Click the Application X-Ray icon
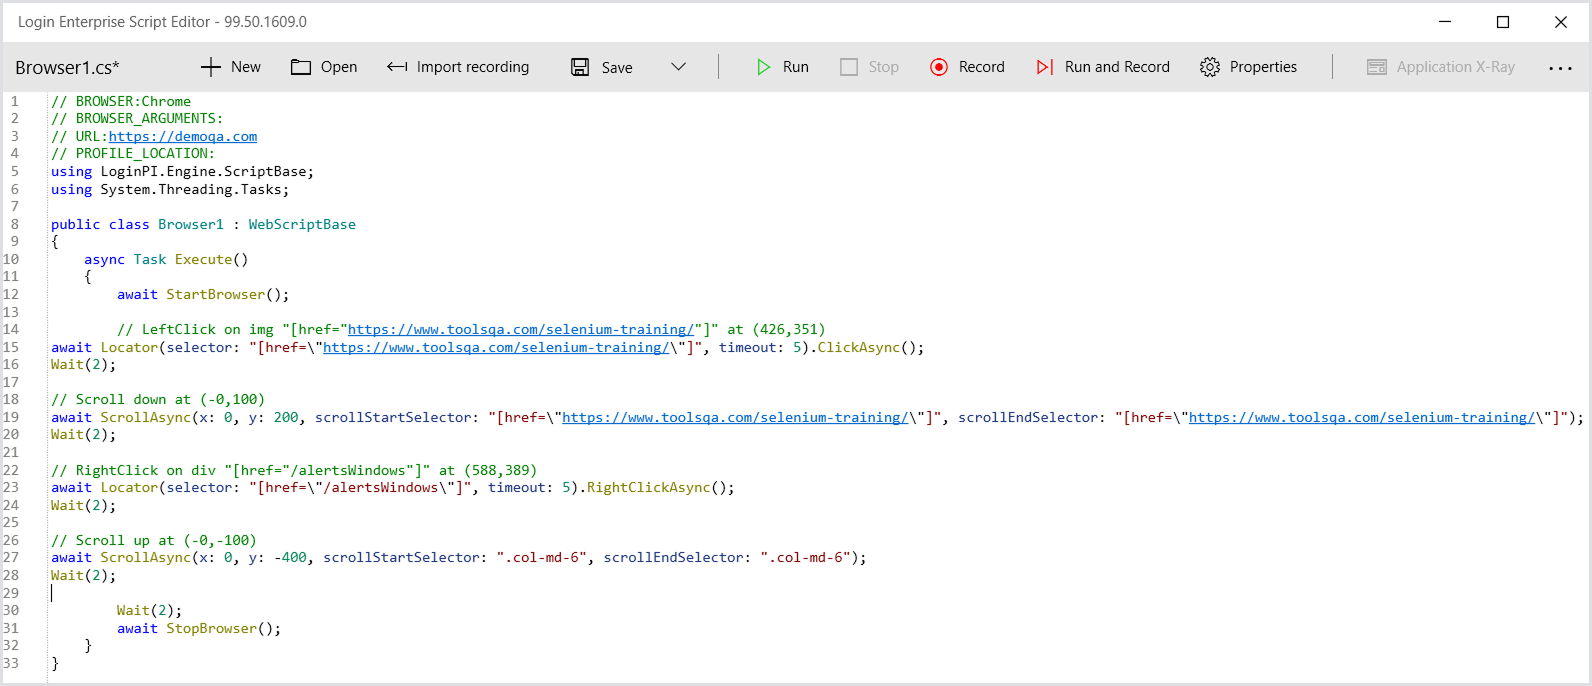Screen dimensions: 1592x686 point(1377,67)
